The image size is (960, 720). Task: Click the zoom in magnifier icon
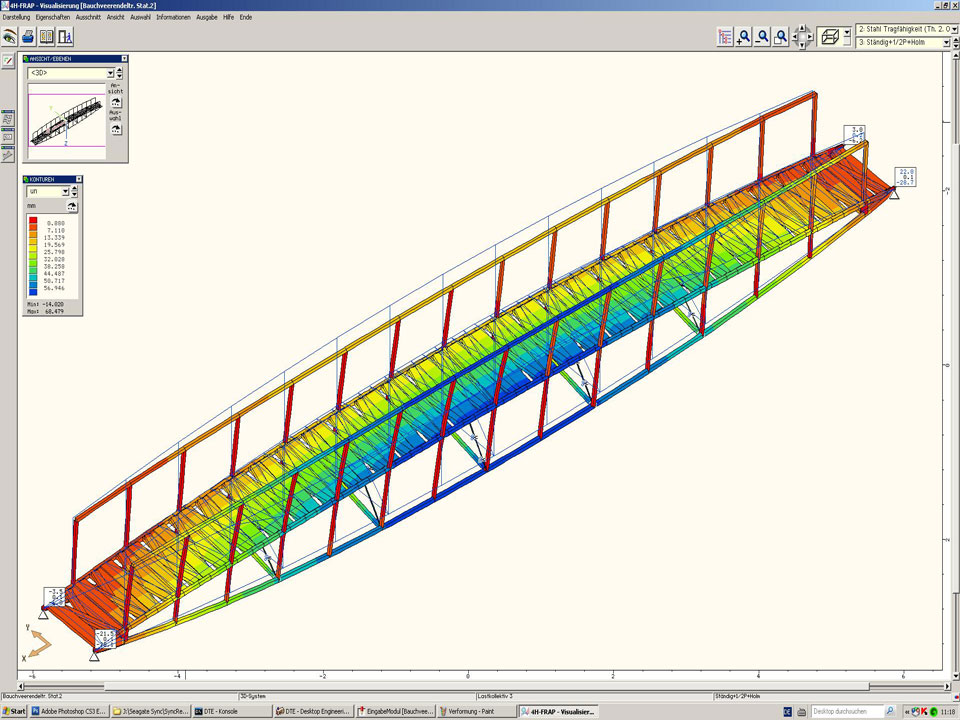point(743,37)
